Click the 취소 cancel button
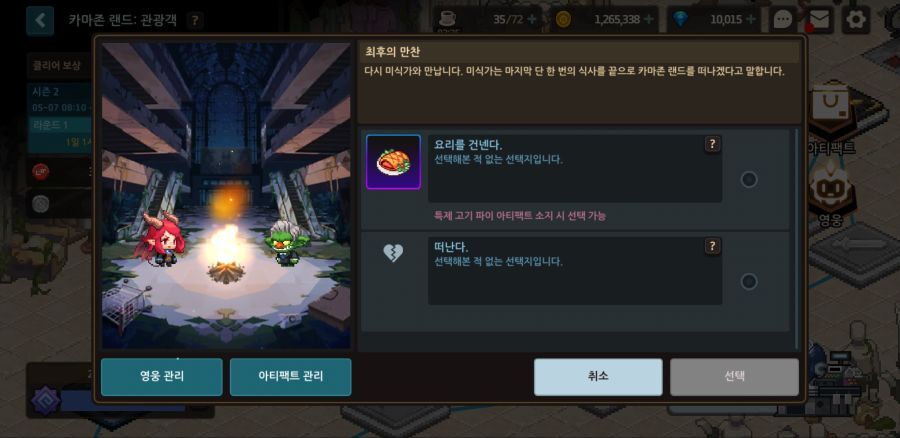This screenshot has height=438, width=900. pos(598,377)
